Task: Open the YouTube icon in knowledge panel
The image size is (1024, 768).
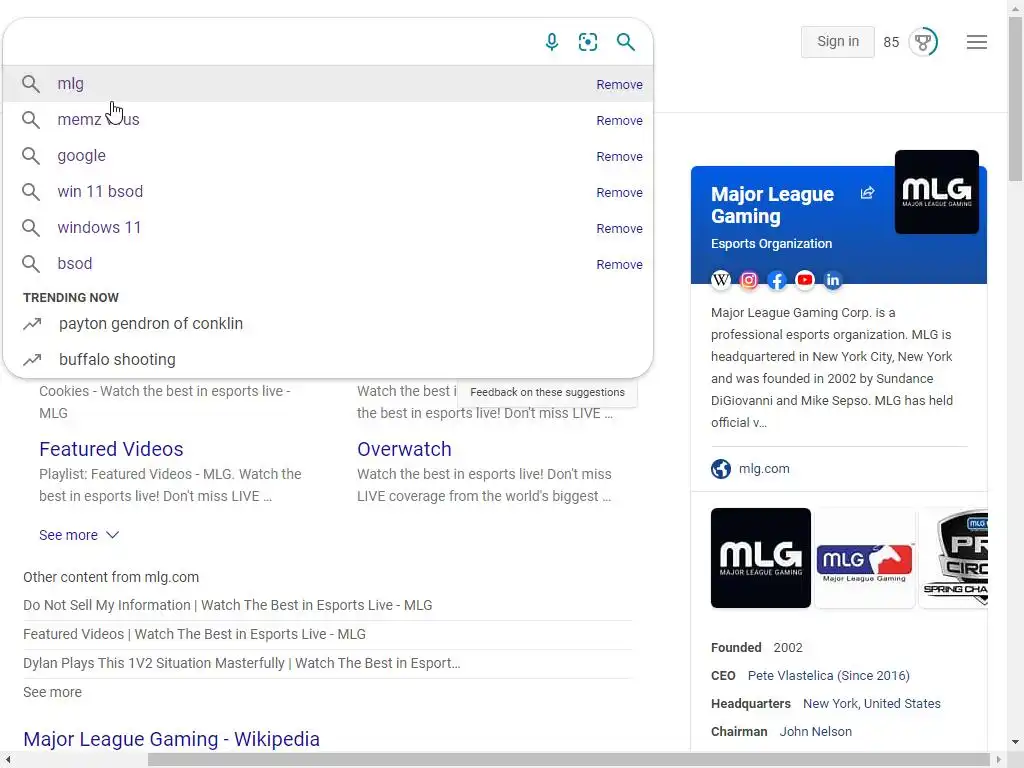Action: pyautogui.click(x=805, y=280)
